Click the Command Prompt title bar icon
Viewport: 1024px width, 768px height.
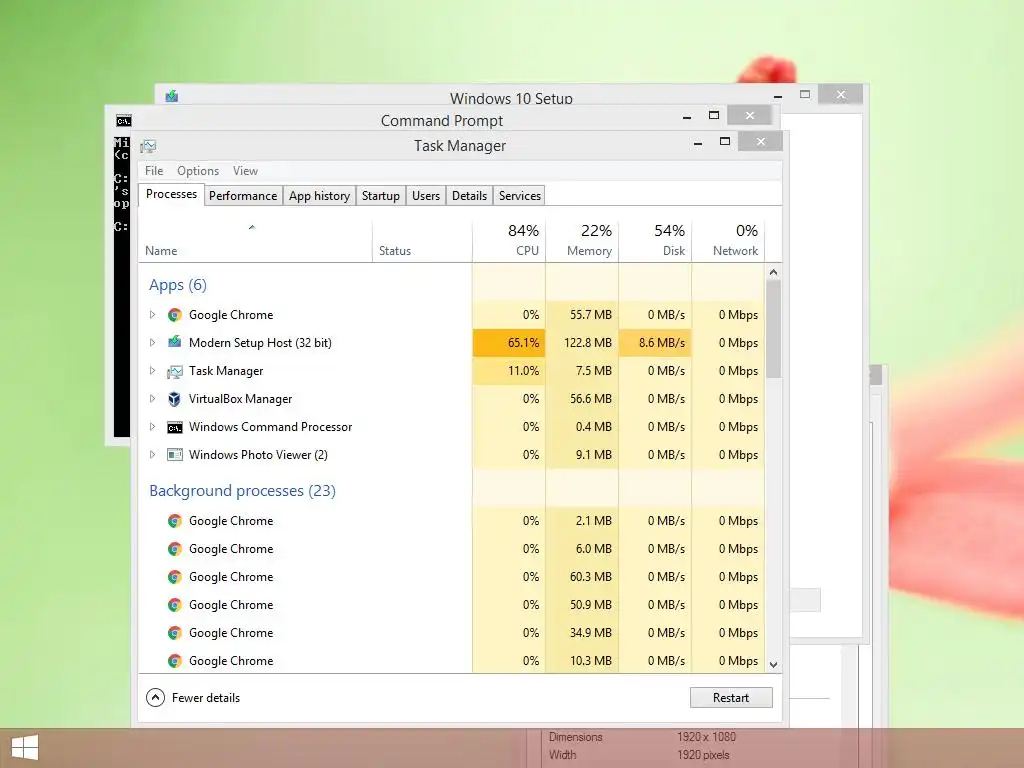[123, 121]
